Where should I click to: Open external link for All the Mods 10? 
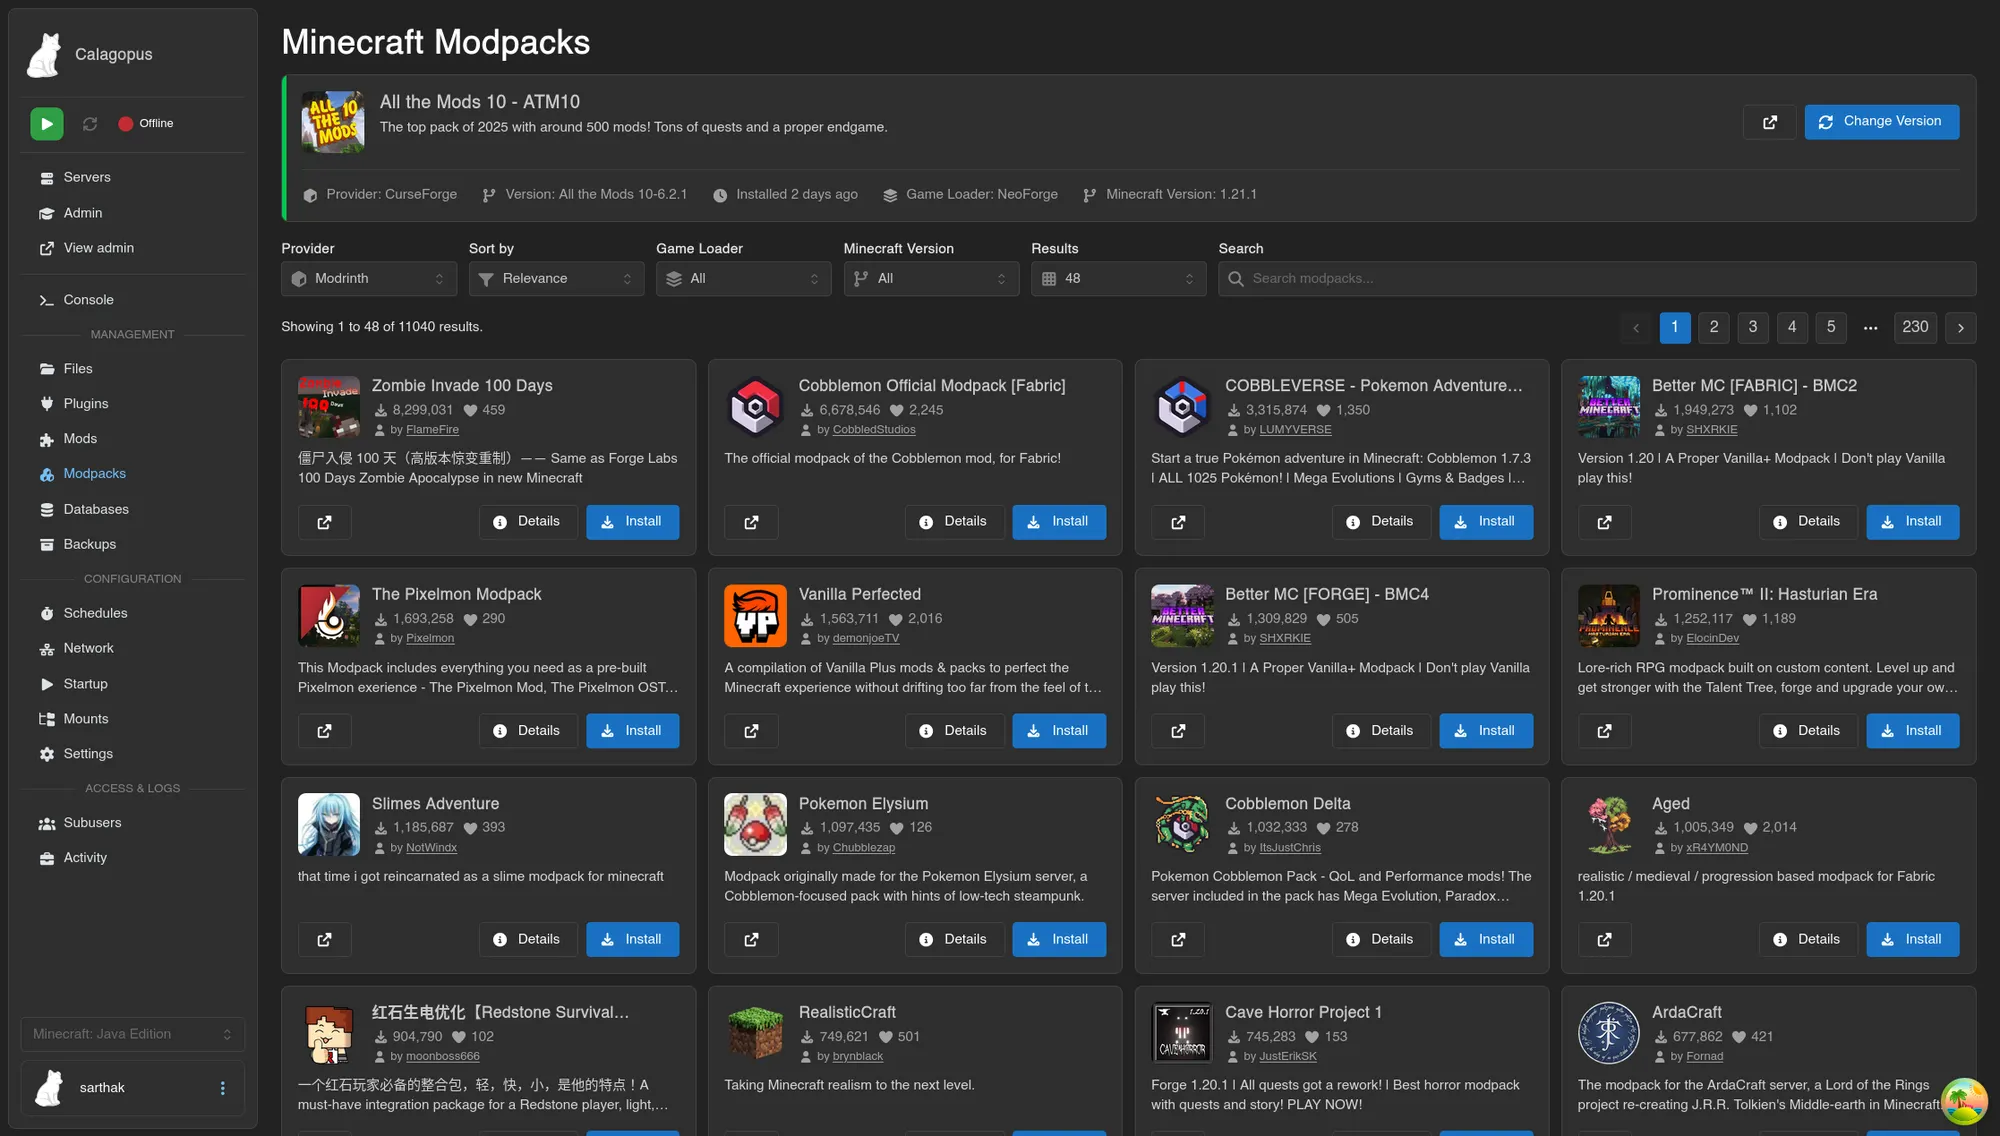pos(1770,122)
